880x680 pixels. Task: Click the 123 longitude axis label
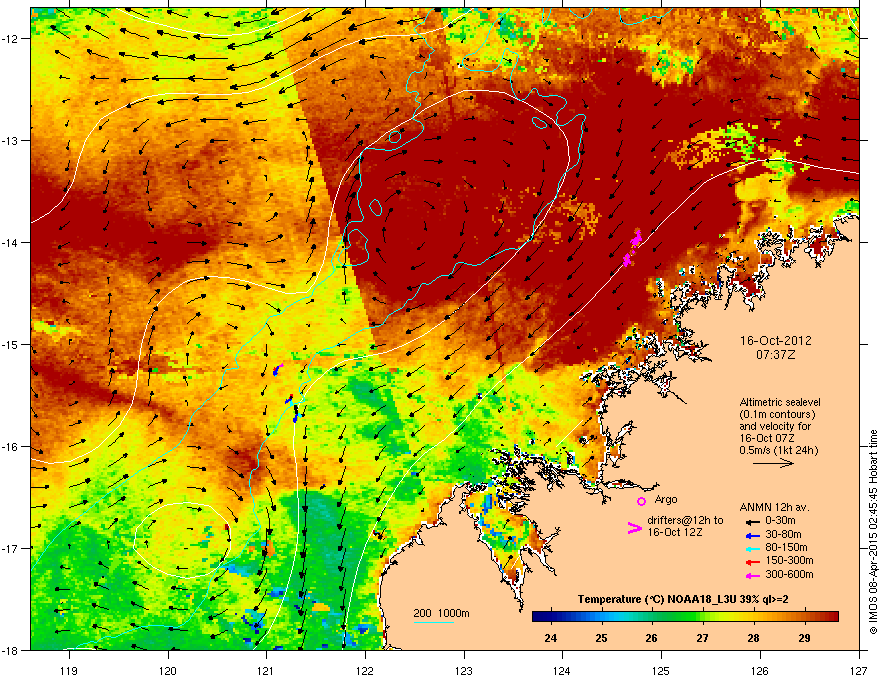point(464,671)
